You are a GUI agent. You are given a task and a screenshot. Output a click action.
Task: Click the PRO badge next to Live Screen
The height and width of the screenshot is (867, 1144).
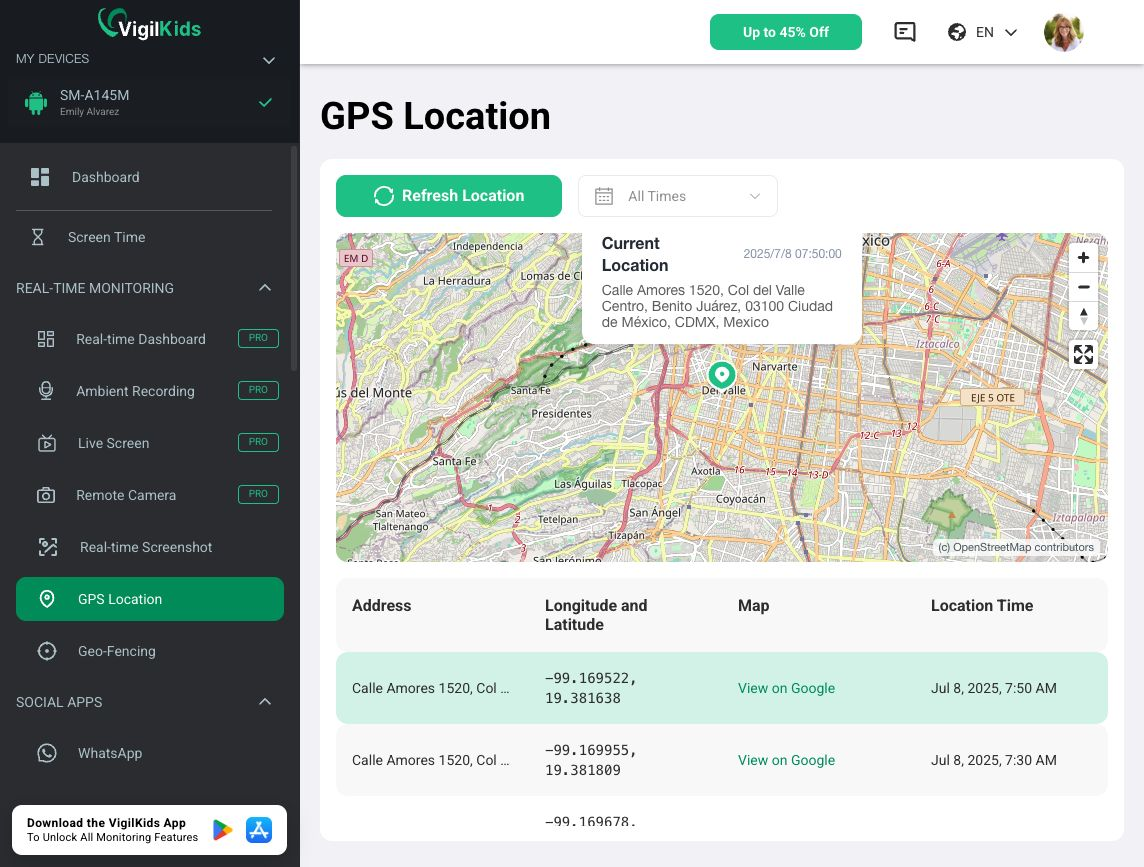[258, 442]
